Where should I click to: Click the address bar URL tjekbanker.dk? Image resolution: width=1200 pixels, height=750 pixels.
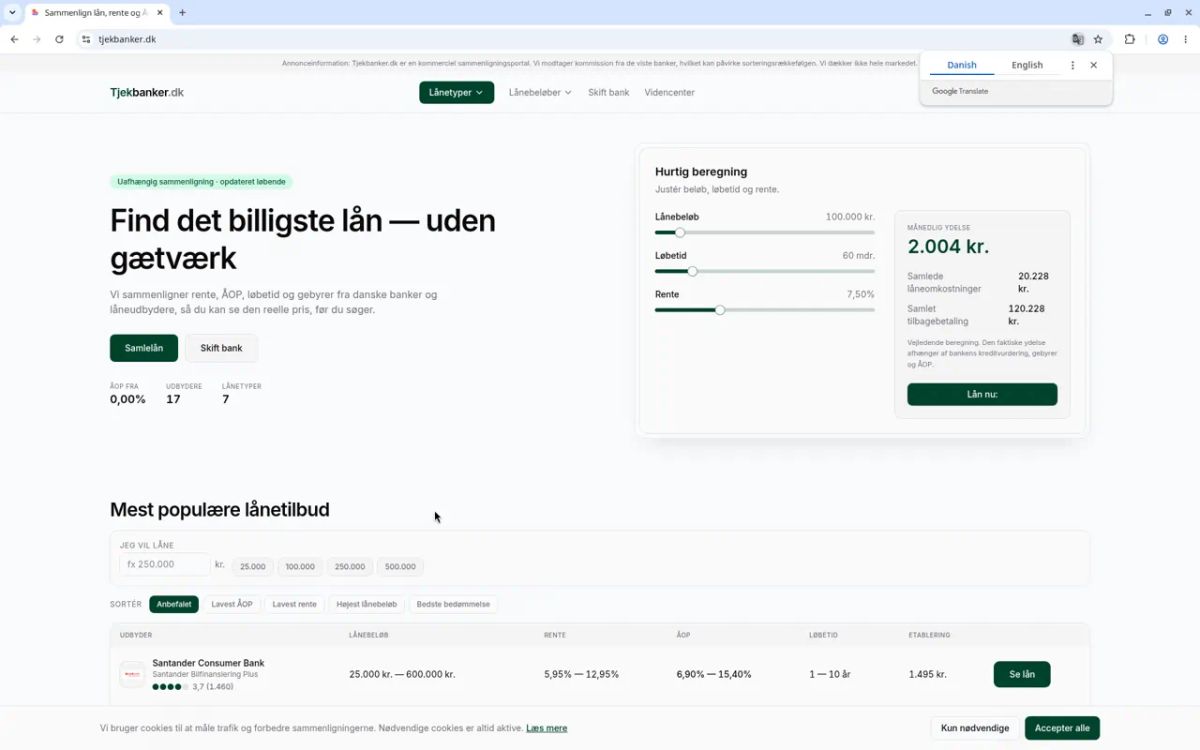(127, 39)
